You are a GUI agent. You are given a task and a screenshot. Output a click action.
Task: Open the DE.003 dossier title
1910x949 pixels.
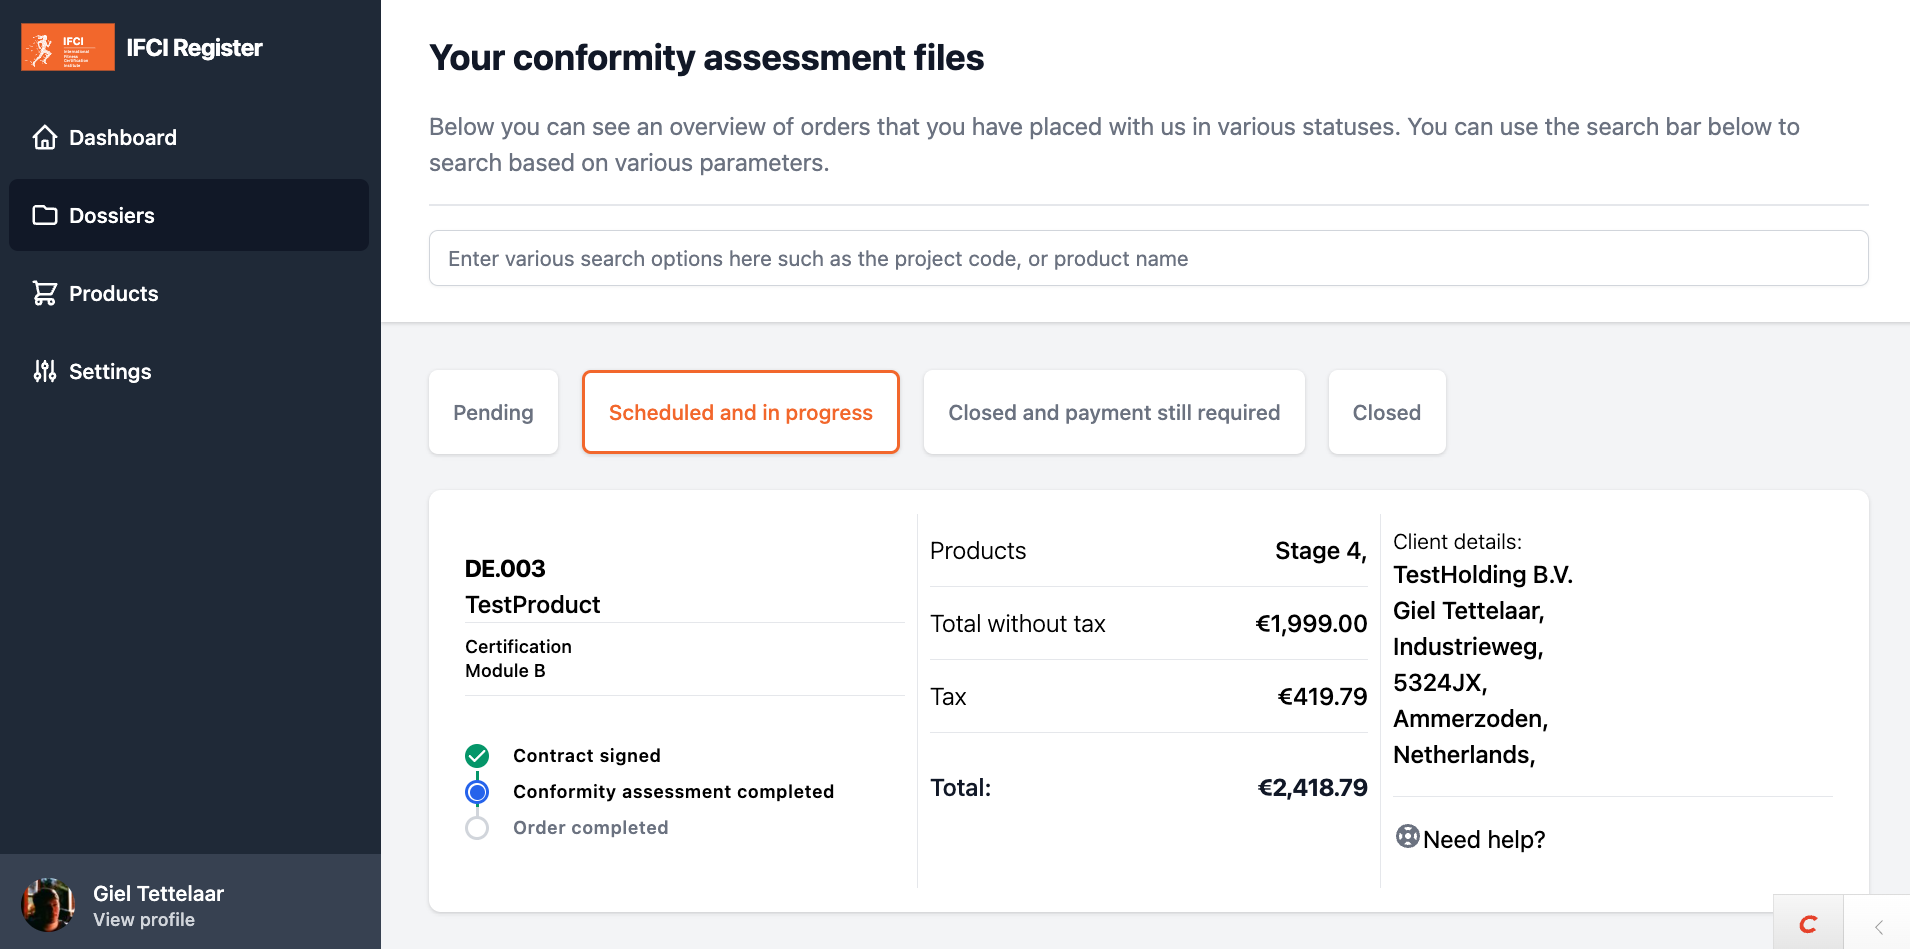(505, 569)
